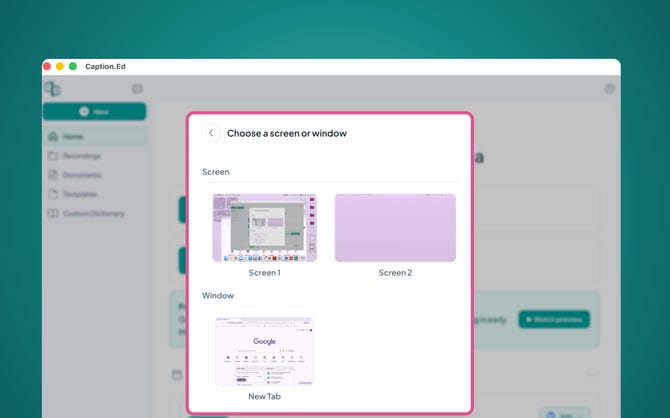Screen dimensions: 670x418
Task: Select the Screen 1 thumbnail
Action: tap(264, 227)
